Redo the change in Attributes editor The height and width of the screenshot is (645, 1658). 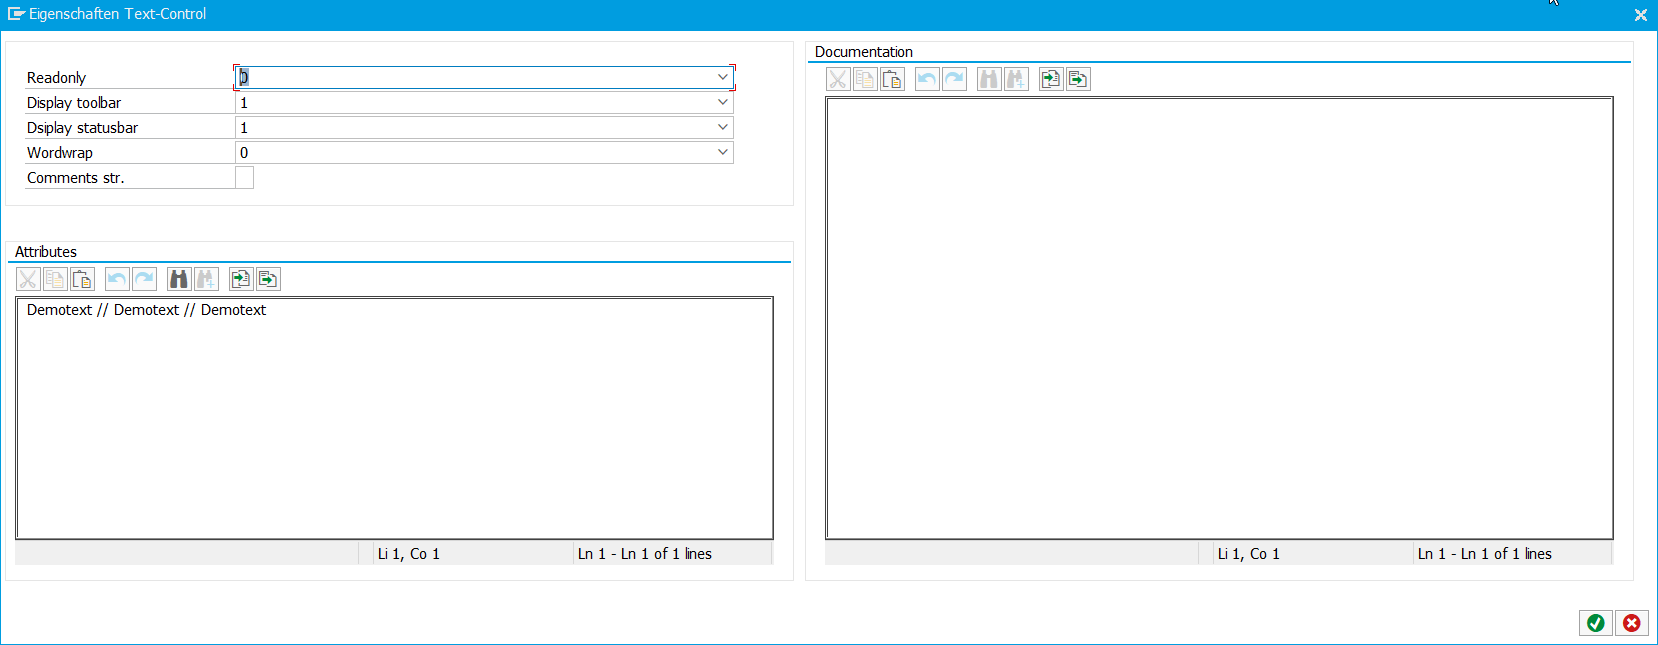[x=144, y=279]
